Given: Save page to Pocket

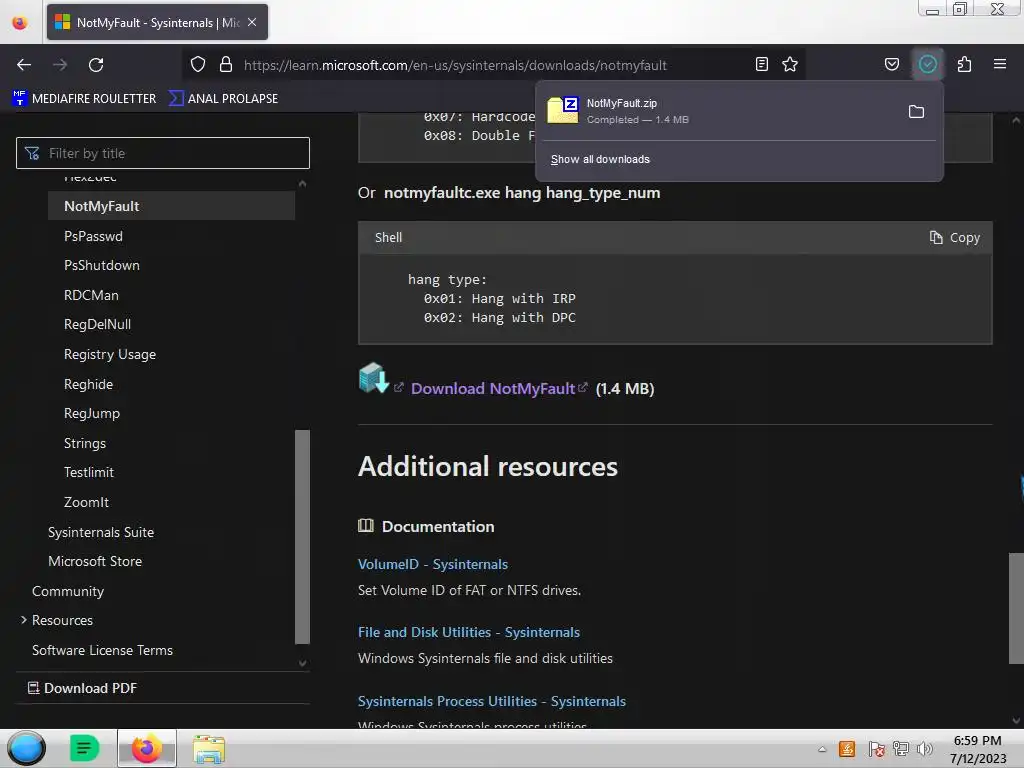Looking at the screenshot, I should (x=891, y=65).
